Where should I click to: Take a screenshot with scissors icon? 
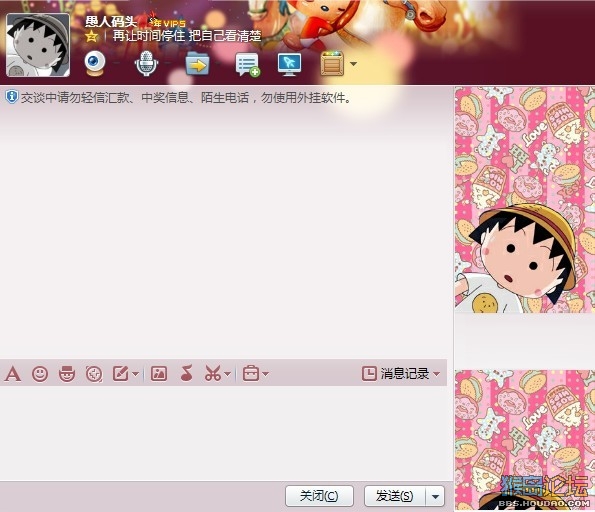(213, 374)
